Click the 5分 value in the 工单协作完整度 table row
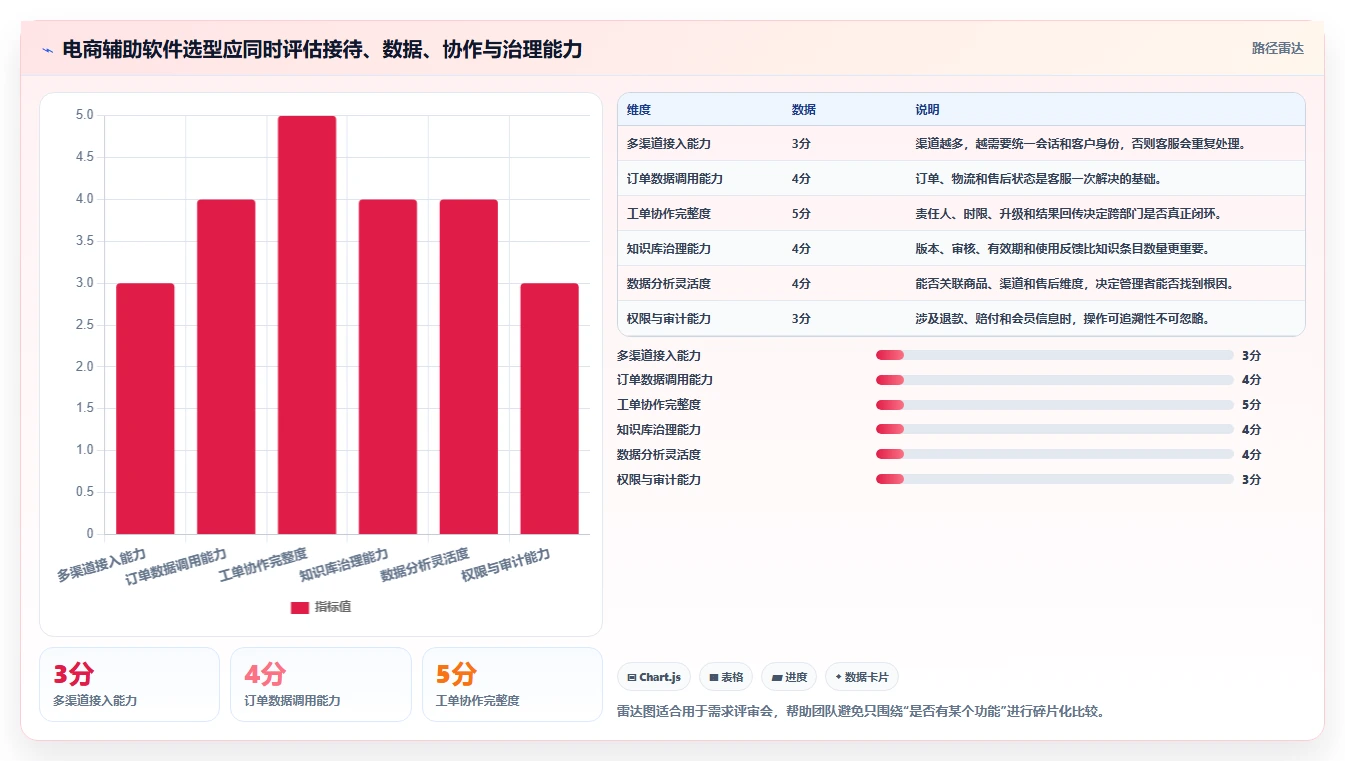Screen dimensions: 1345x761 pyautogui.click(x=801, y=214)
